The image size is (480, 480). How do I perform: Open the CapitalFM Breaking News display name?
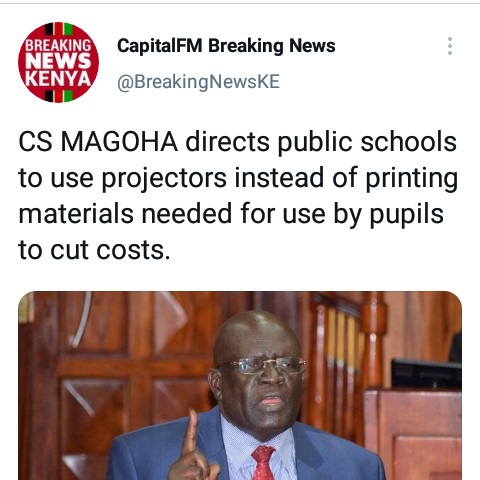(226, 46)
